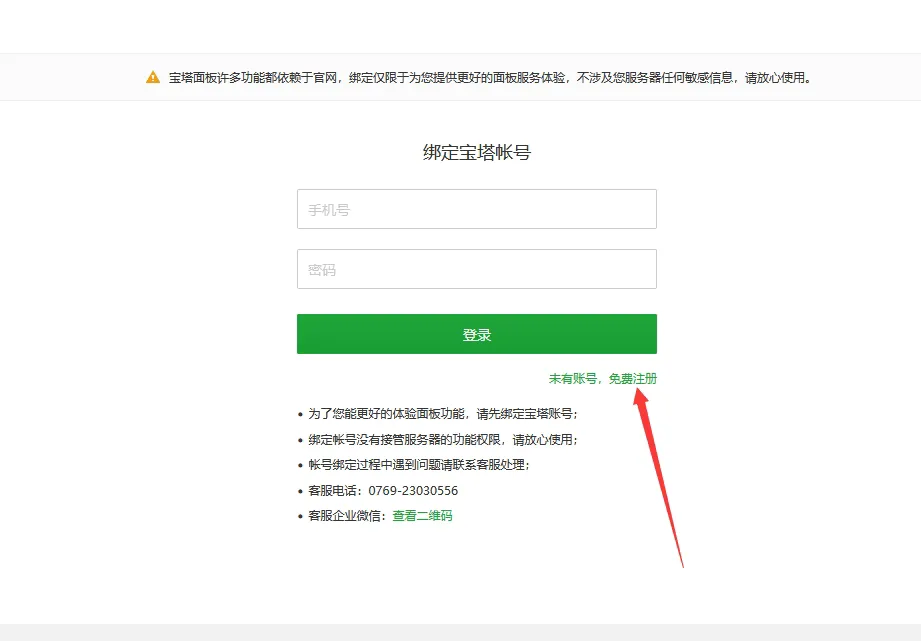Click the bullet dot before 为了您能更好
The image size is (921, 641).
[x=300, y=415]
